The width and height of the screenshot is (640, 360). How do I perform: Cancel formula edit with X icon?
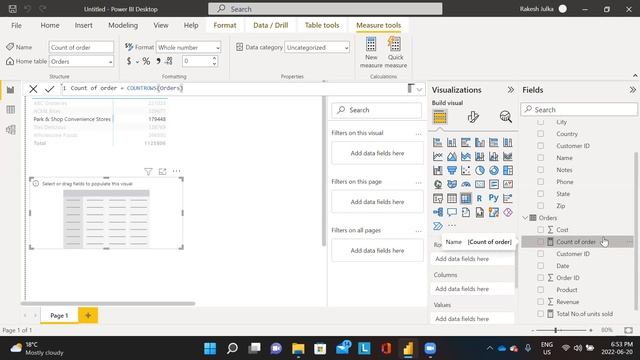(x=33, y=89)
